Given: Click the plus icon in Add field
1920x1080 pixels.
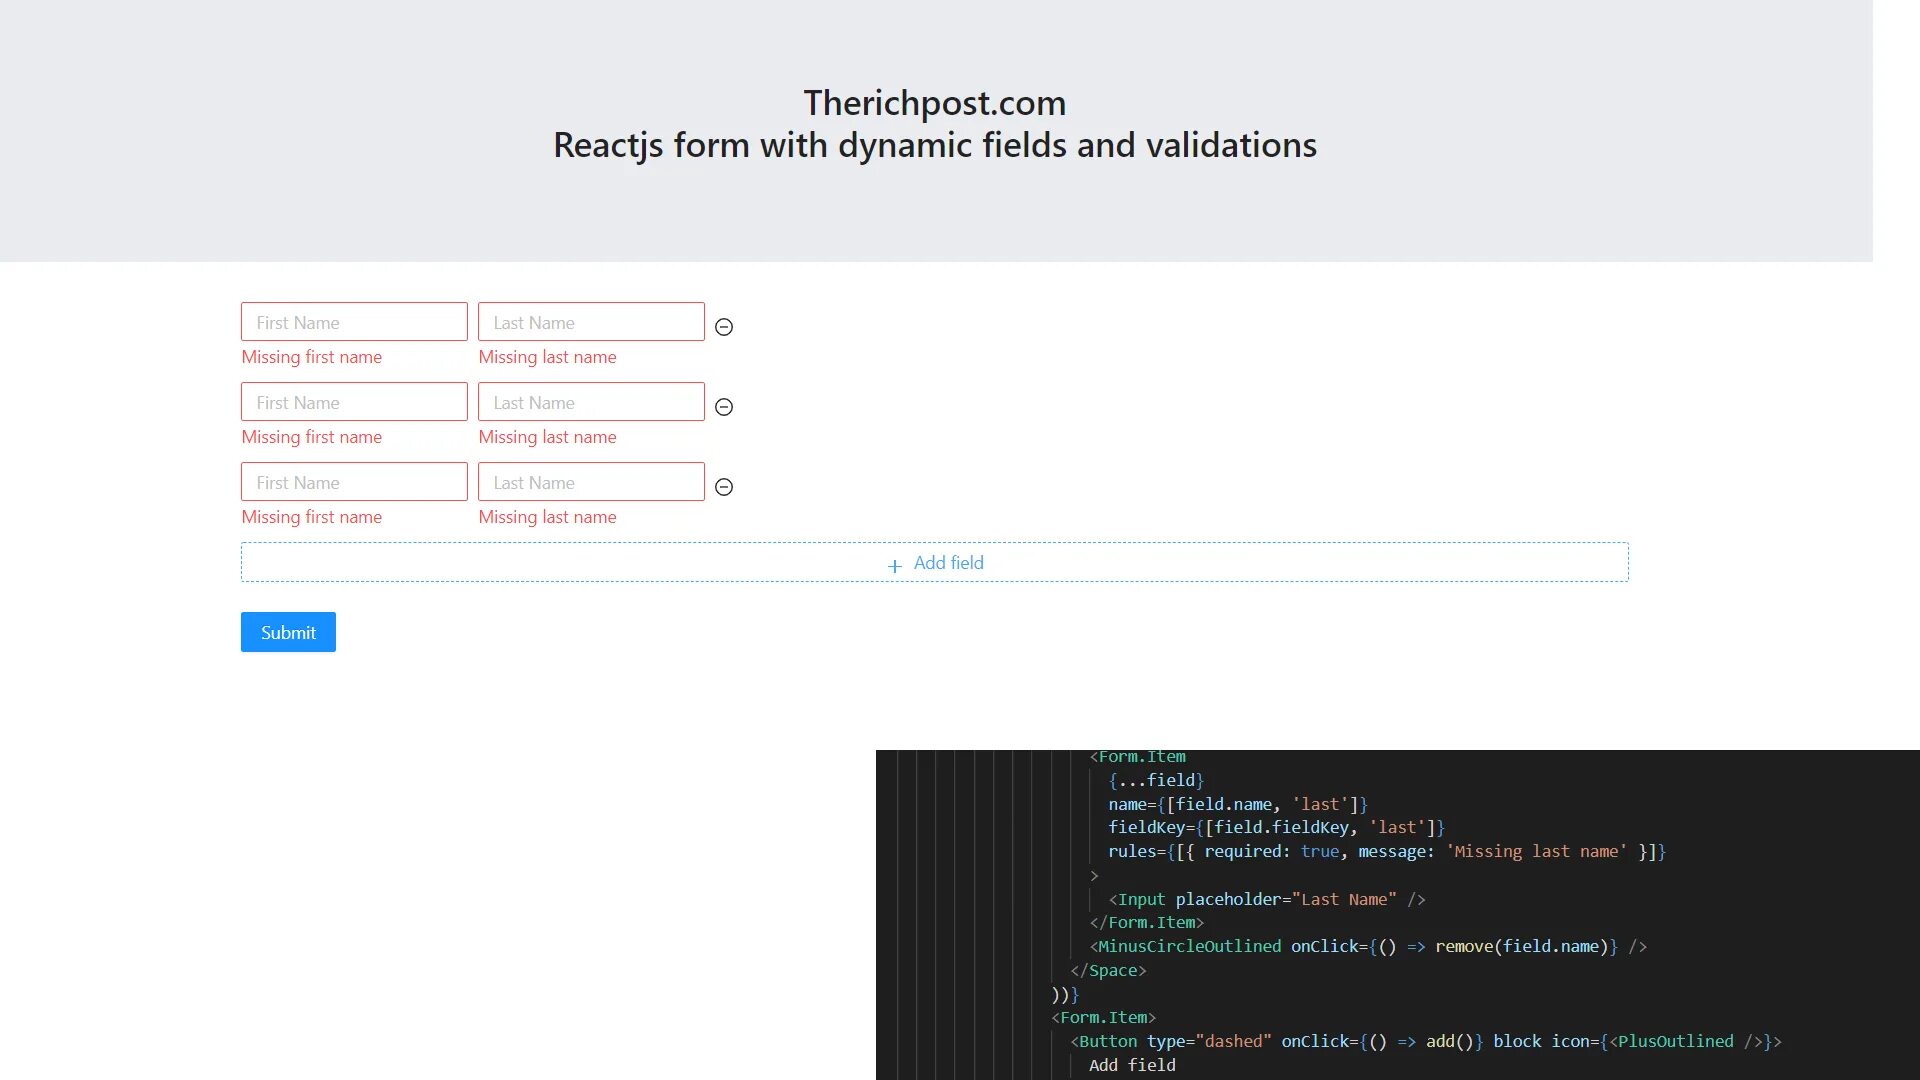Looking at the screenshot, I should [x=895, y=565].
